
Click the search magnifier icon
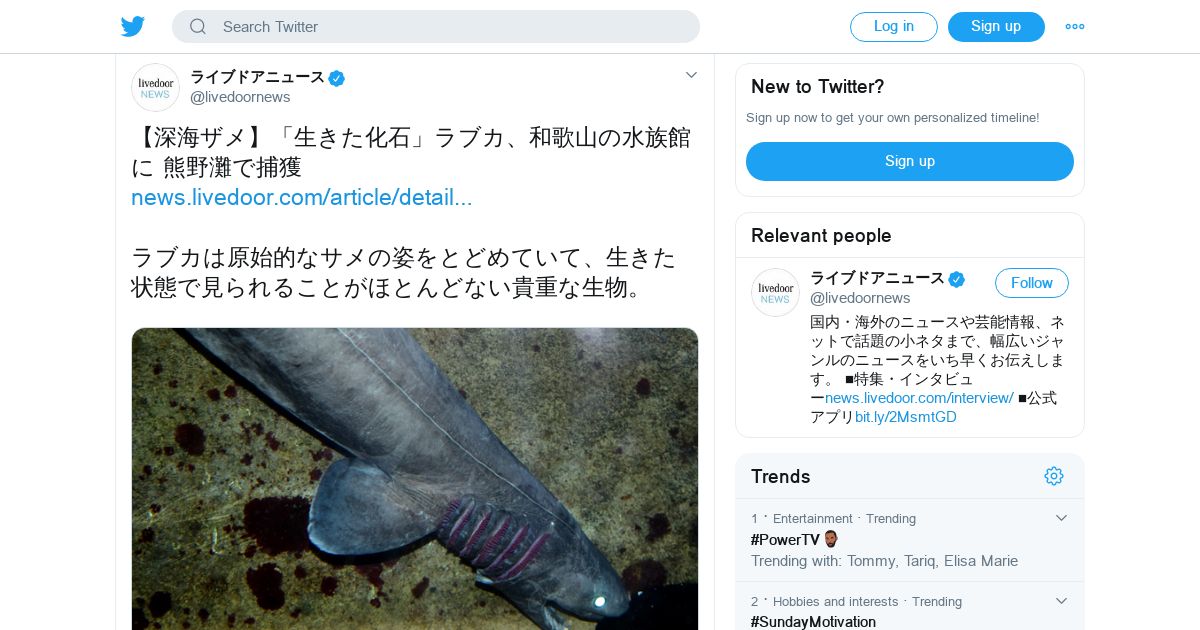point(198,27)
